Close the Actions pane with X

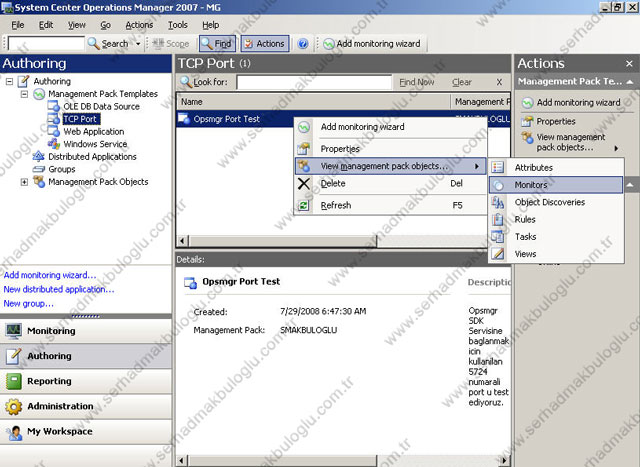tap(629, 64)
